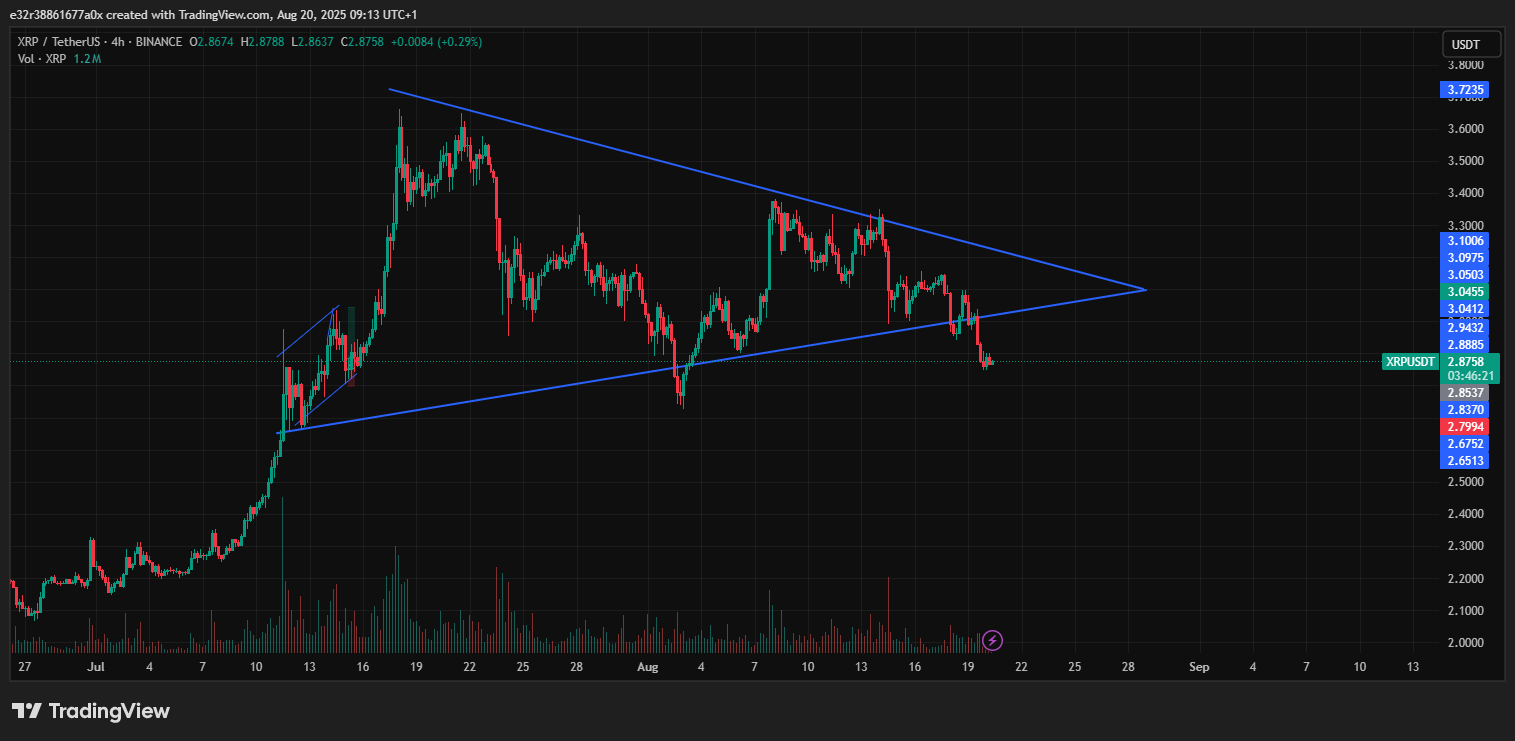Click Aug on the date axis

[x=647, y=667]
